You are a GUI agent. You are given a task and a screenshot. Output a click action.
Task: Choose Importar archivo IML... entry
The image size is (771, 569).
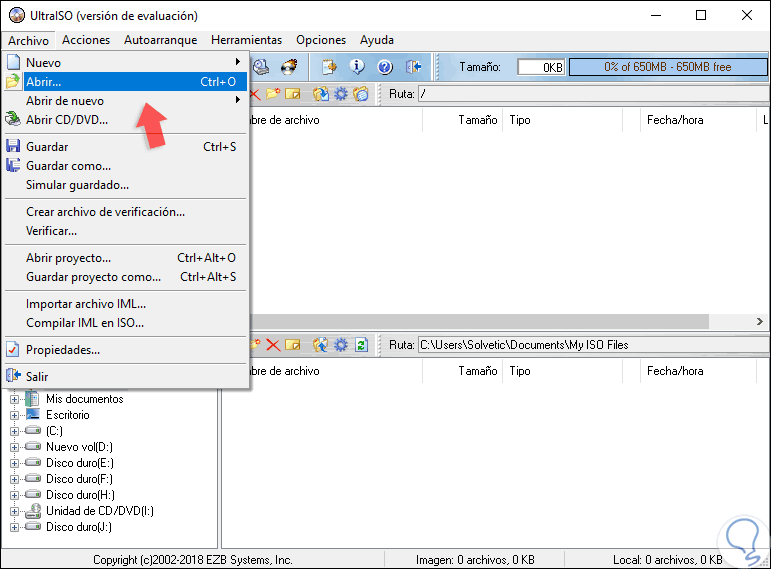125,304
